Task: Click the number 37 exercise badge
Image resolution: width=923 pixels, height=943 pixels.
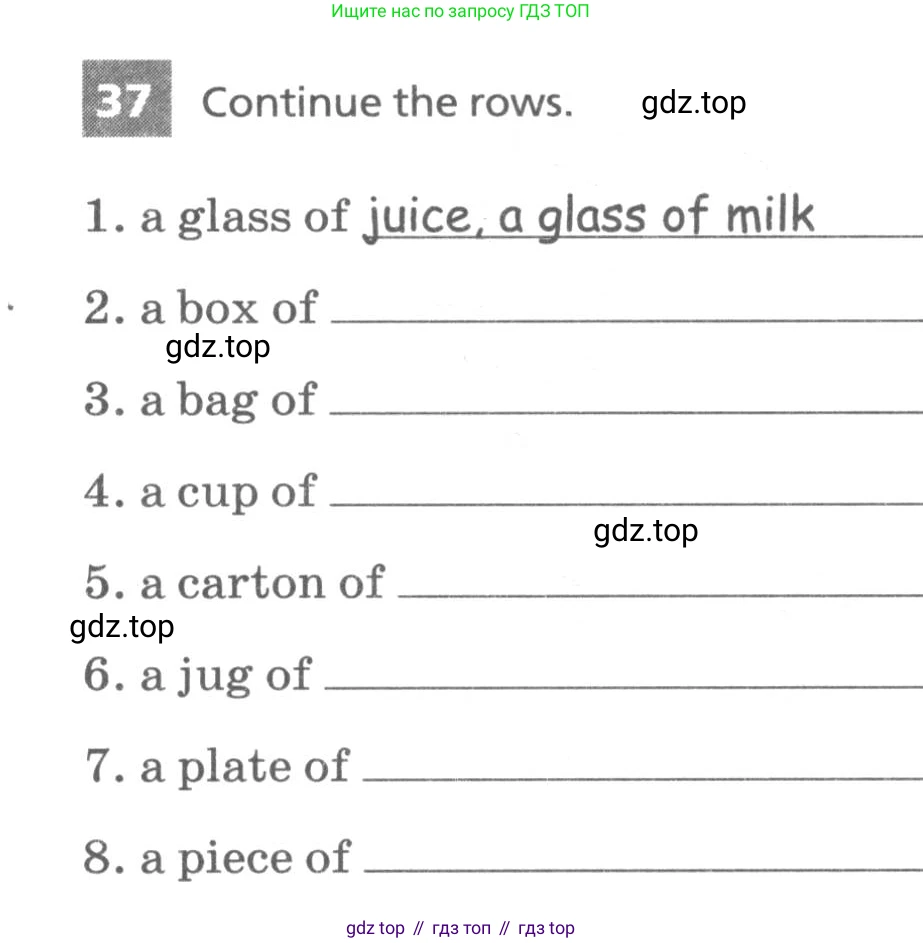Action: tap(126, 99)
